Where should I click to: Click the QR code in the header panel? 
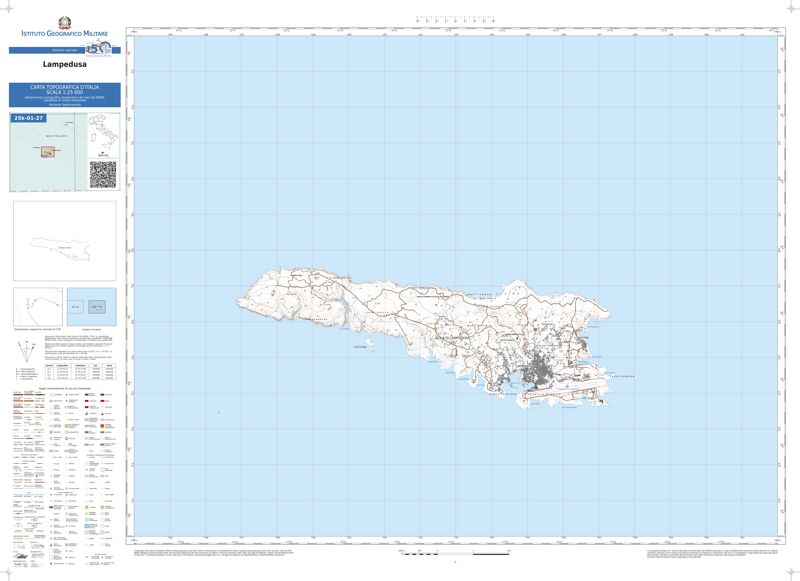(103, 173)
